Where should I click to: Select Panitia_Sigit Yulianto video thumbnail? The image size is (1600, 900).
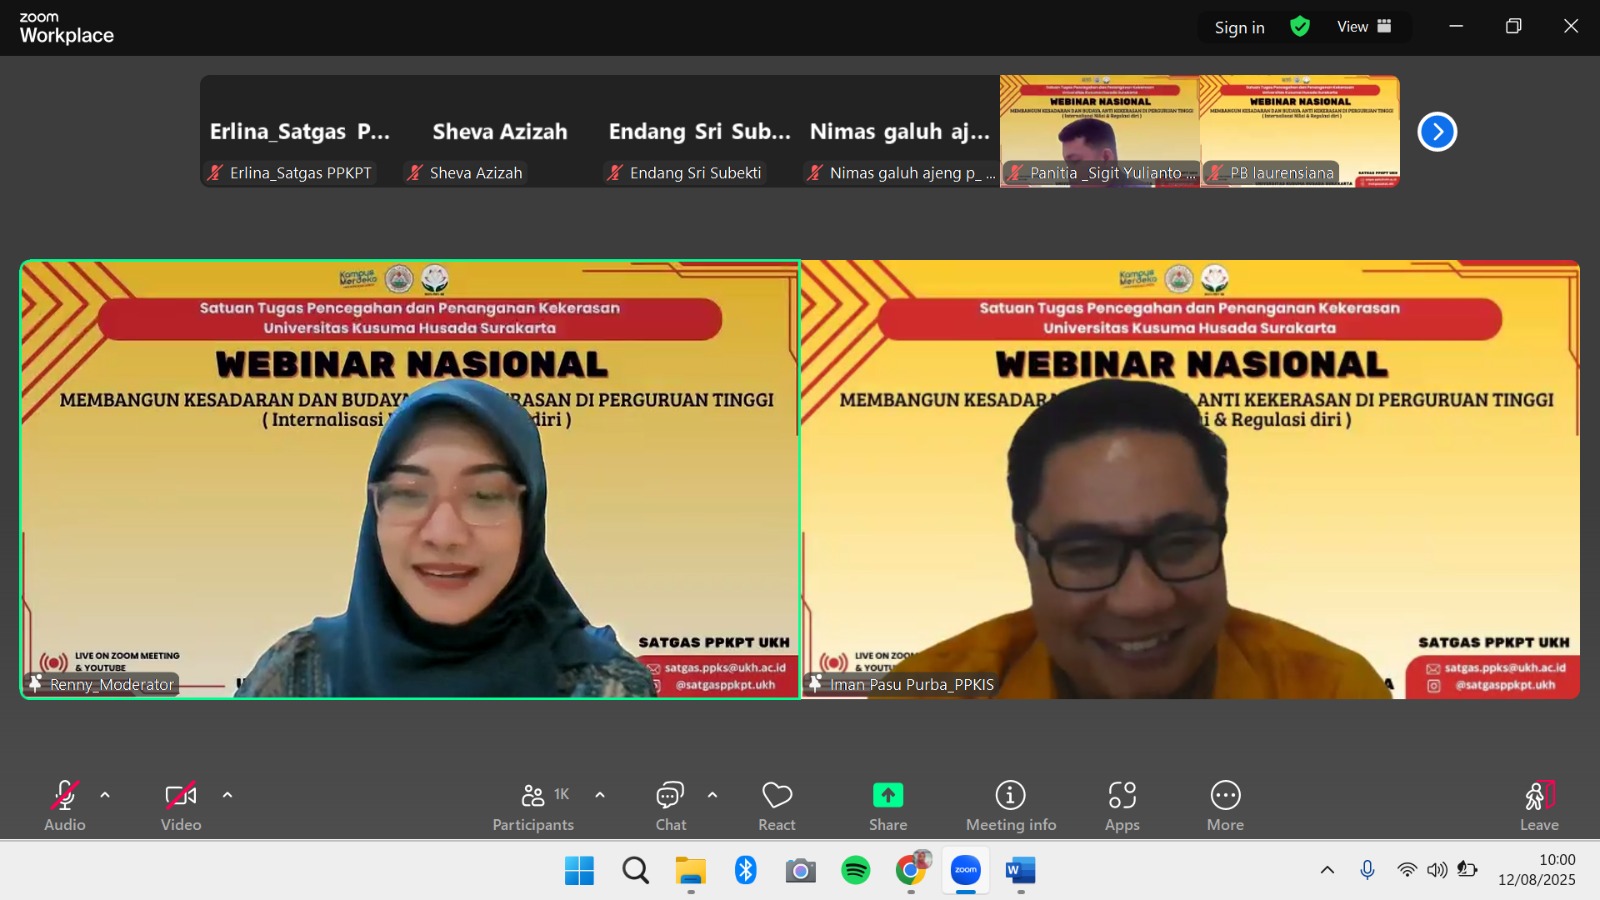click(1099, 131)
